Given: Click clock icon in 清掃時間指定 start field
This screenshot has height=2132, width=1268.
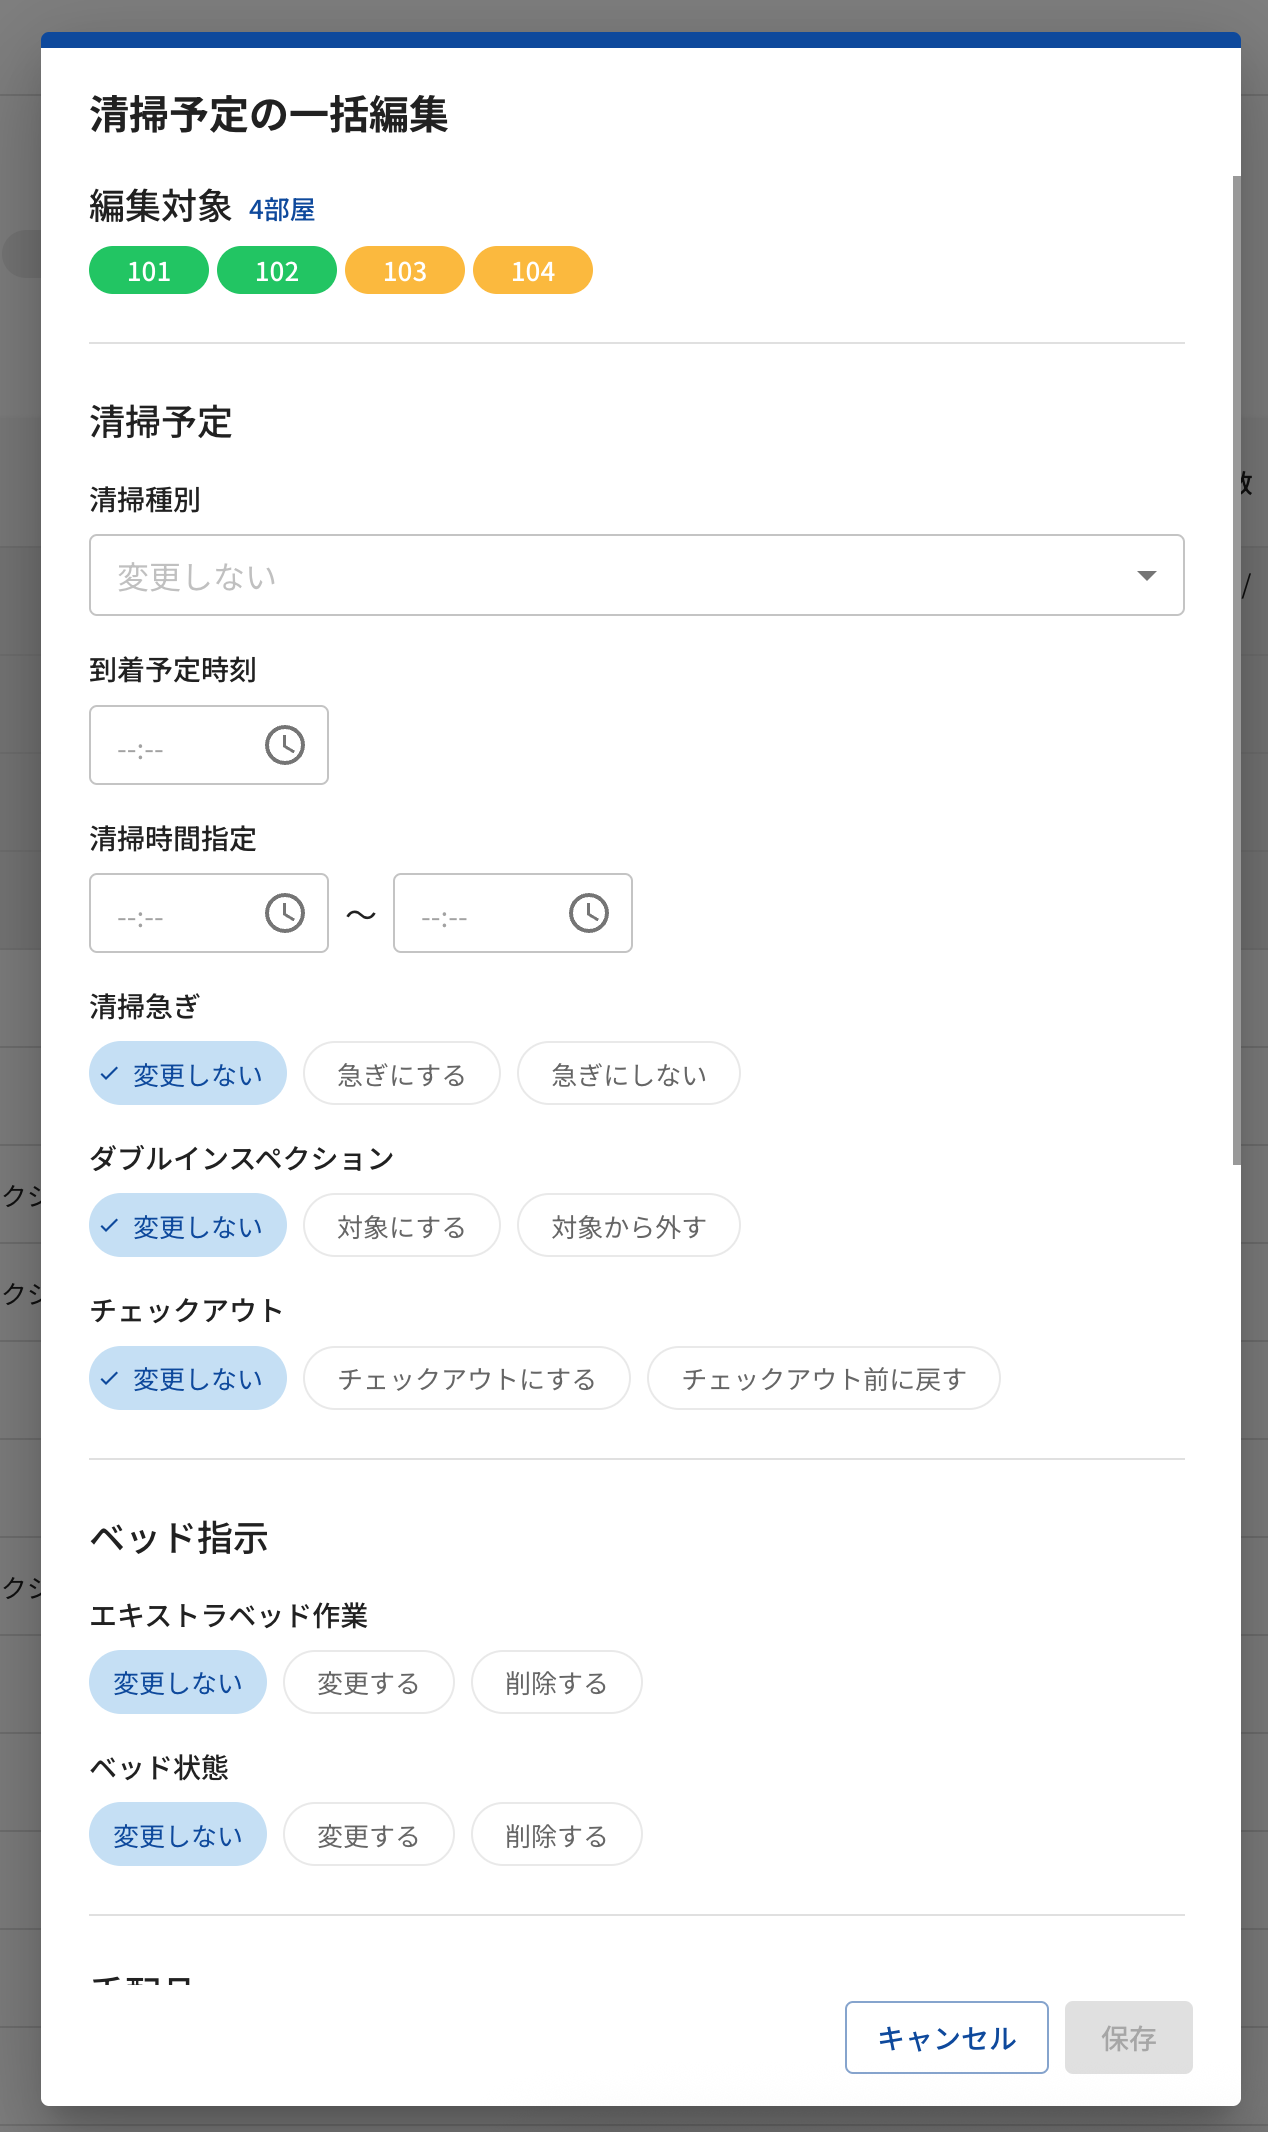Looking at the screenshot, I should (285, 913).
